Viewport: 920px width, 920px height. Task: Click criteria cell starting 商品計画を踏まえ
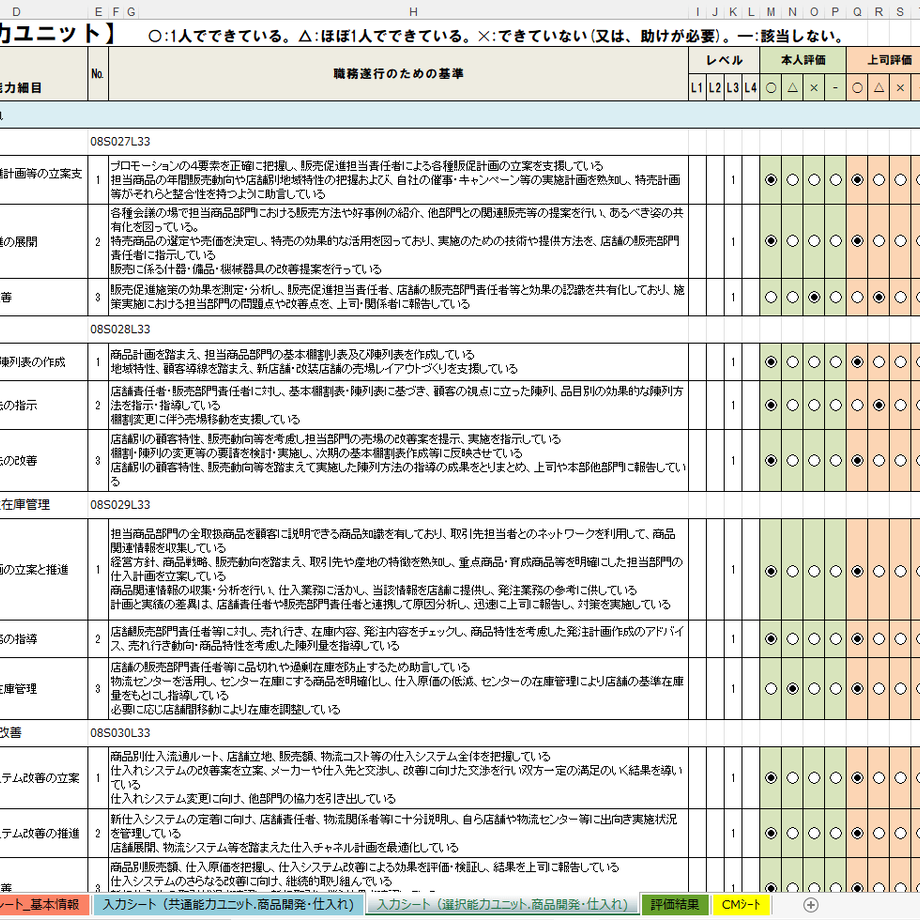tap(398, 362)
